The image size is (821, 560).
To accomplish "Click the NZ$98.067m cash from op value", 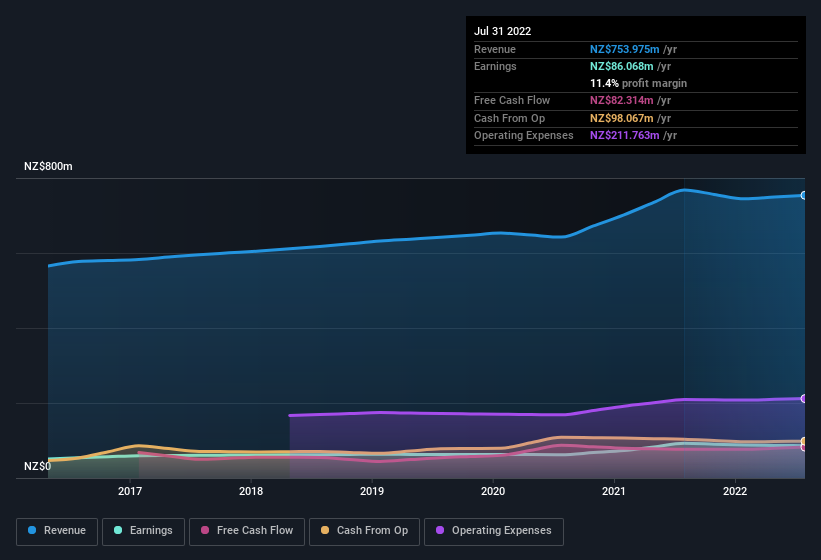I will [x=622, y=118].
